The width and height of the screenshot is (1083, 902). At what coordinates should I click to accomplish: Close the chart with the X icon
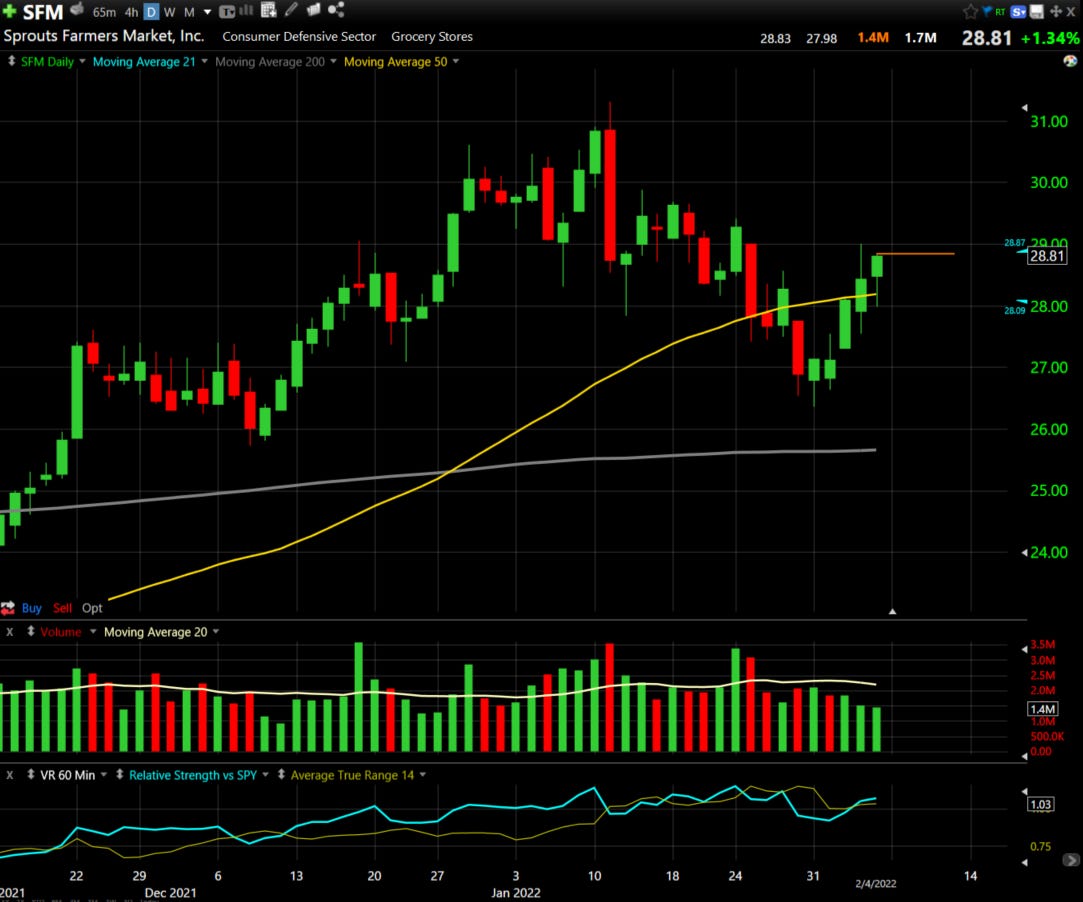coord(1071,12)
